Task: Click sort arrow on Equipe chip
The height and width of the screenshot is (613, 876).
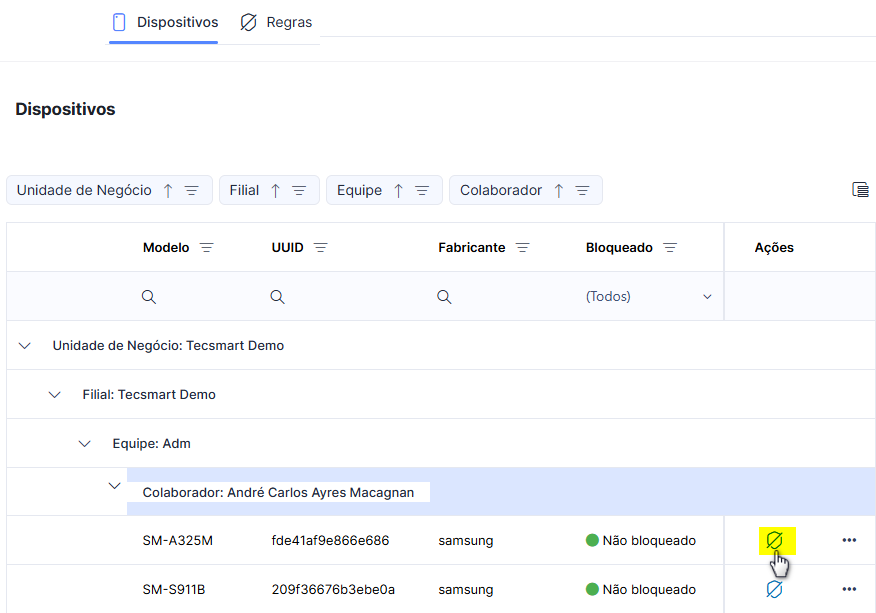Action: tap(398, 191)
